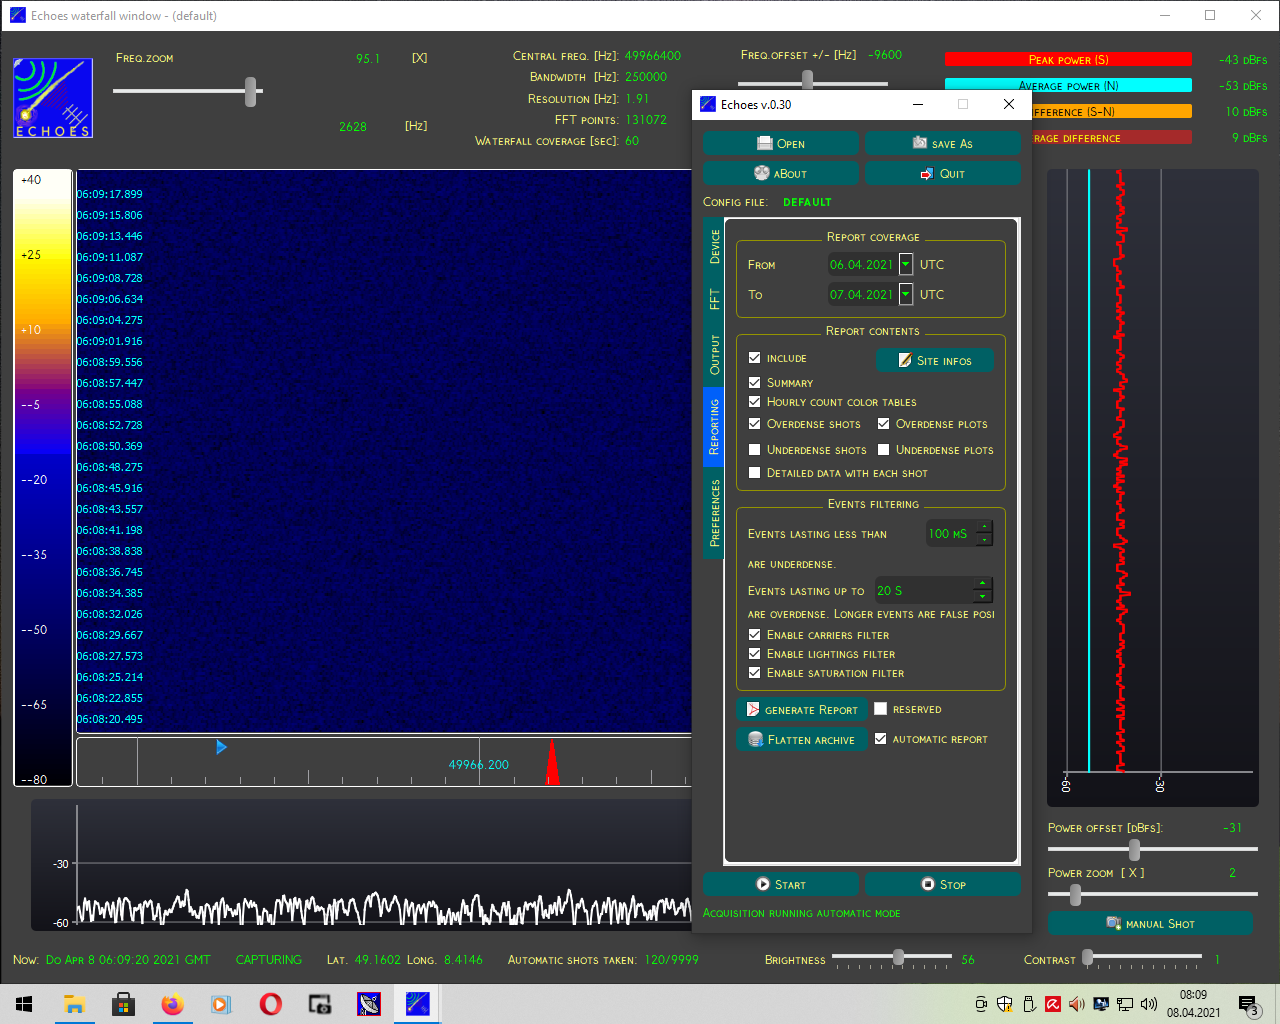
Task: Click the To date field 07.04.2021
Action: pos(862,294)
